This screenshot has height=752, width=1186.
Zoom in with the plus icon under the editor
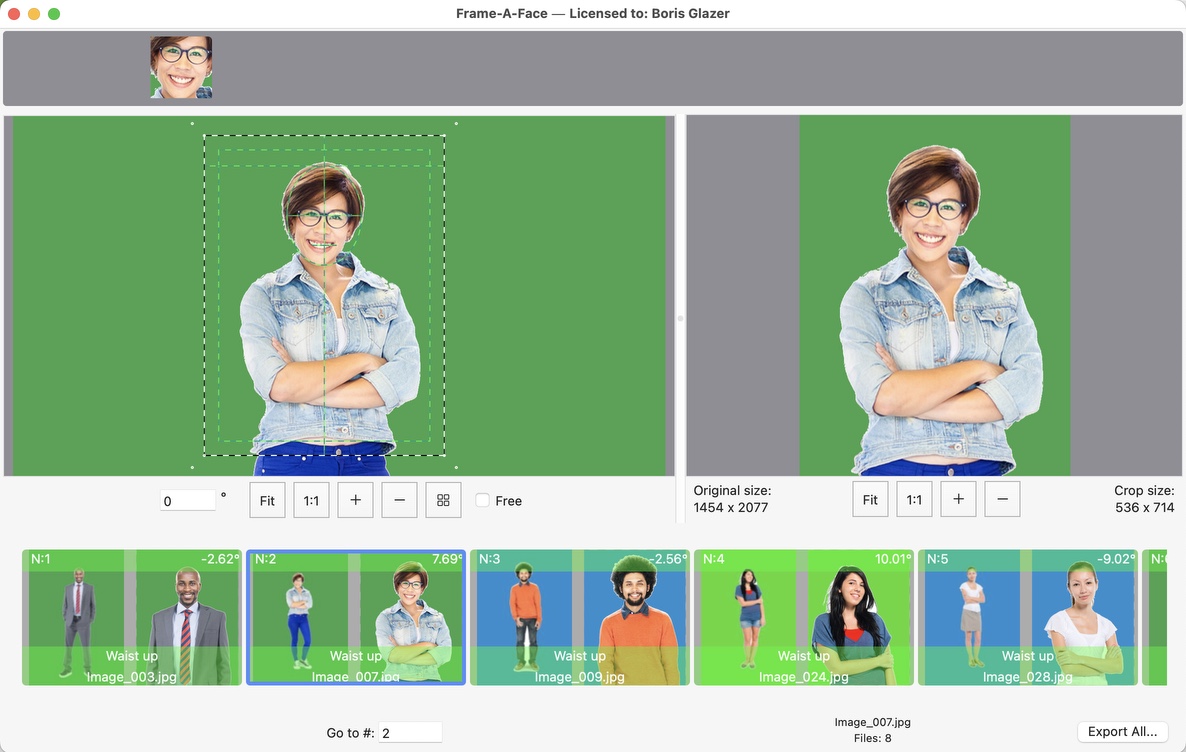[x=355, y=500]
